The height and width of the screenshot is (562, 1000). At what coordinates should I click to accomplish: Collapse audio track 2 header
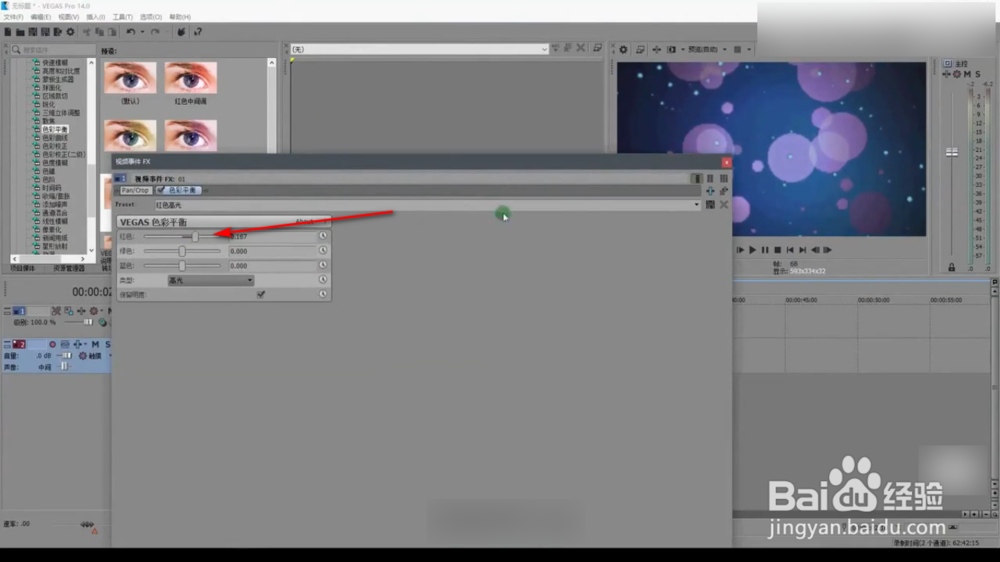[7, 344]
